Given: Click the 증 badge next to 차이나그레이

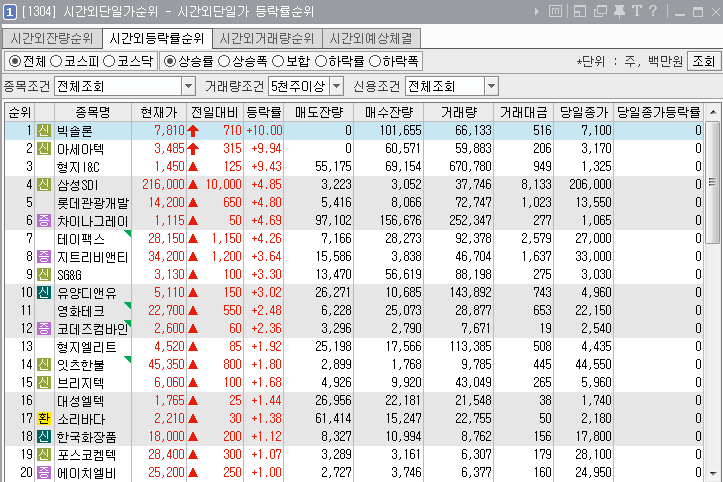Looking at the screenshot, I should 44,220.
